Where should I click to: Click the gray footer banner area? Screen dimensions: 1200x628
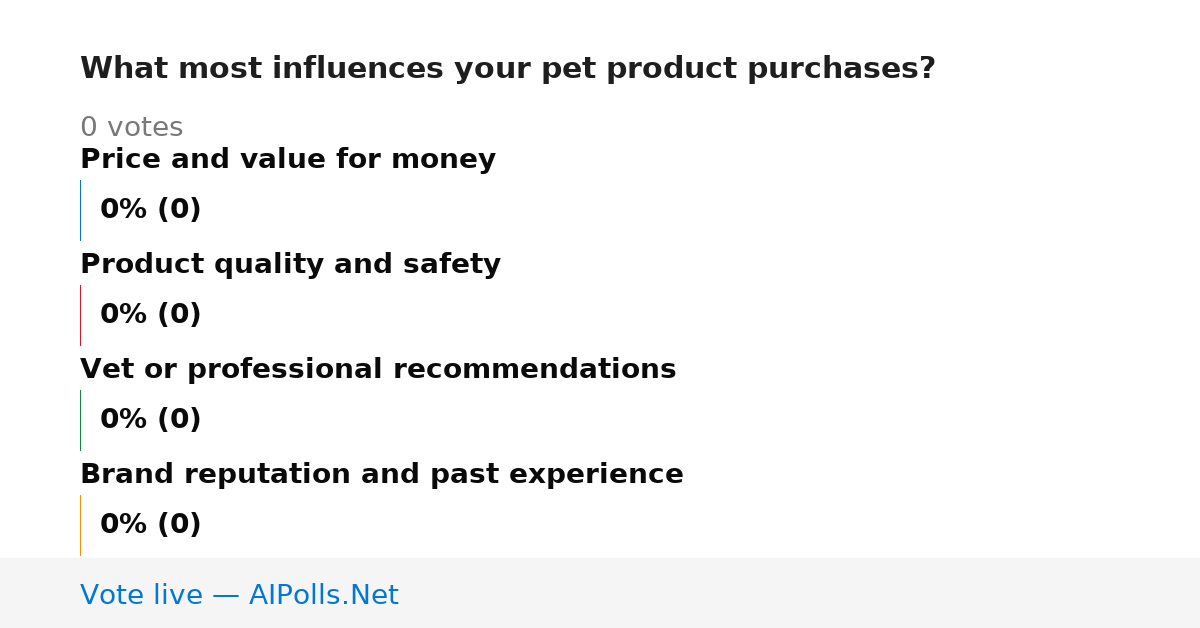pyautogui.click(x=600, y=593)
